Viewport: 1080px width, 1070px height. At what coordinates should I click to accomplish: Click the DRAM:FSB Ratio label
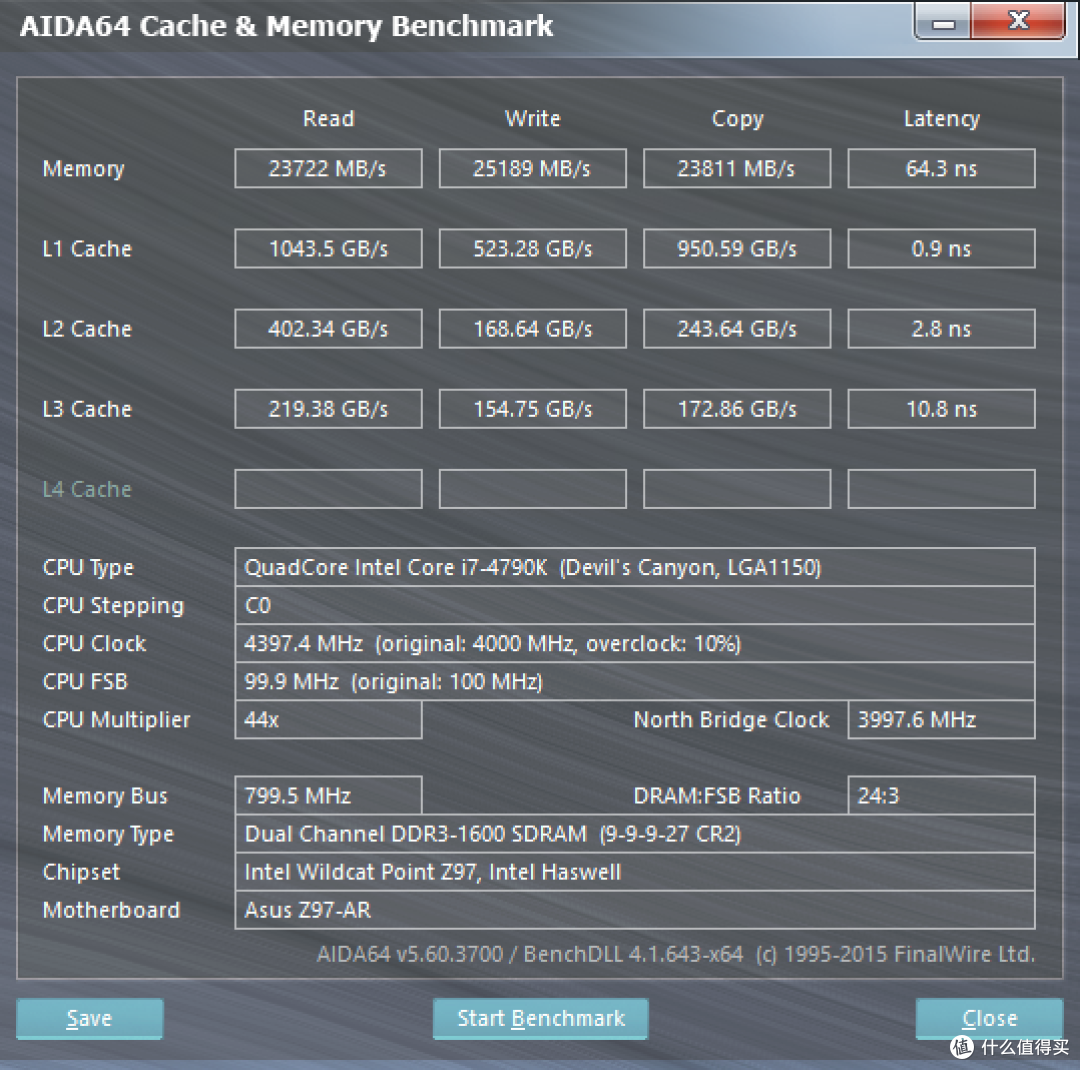pos(716,796)
